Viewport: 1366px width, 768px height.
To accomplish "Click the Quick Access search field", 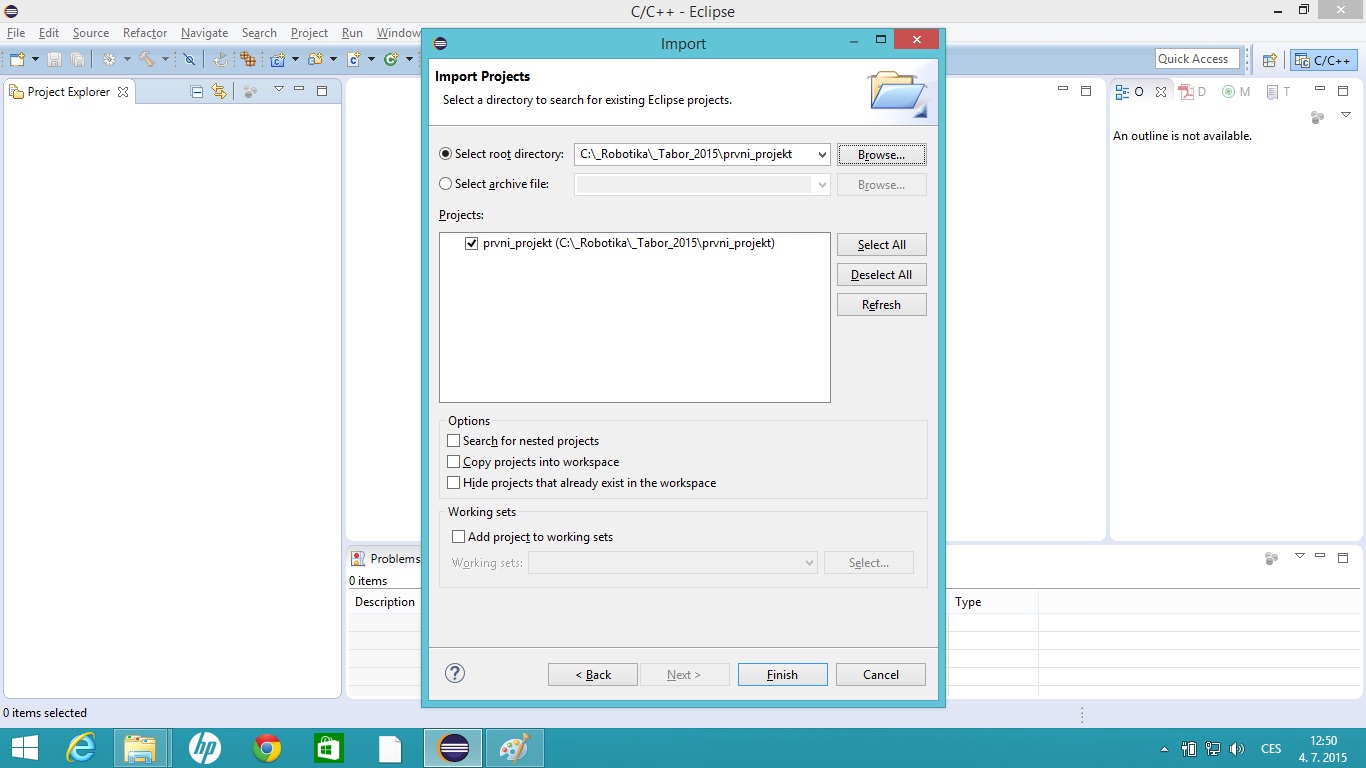I will click(x=1196, y=59).
